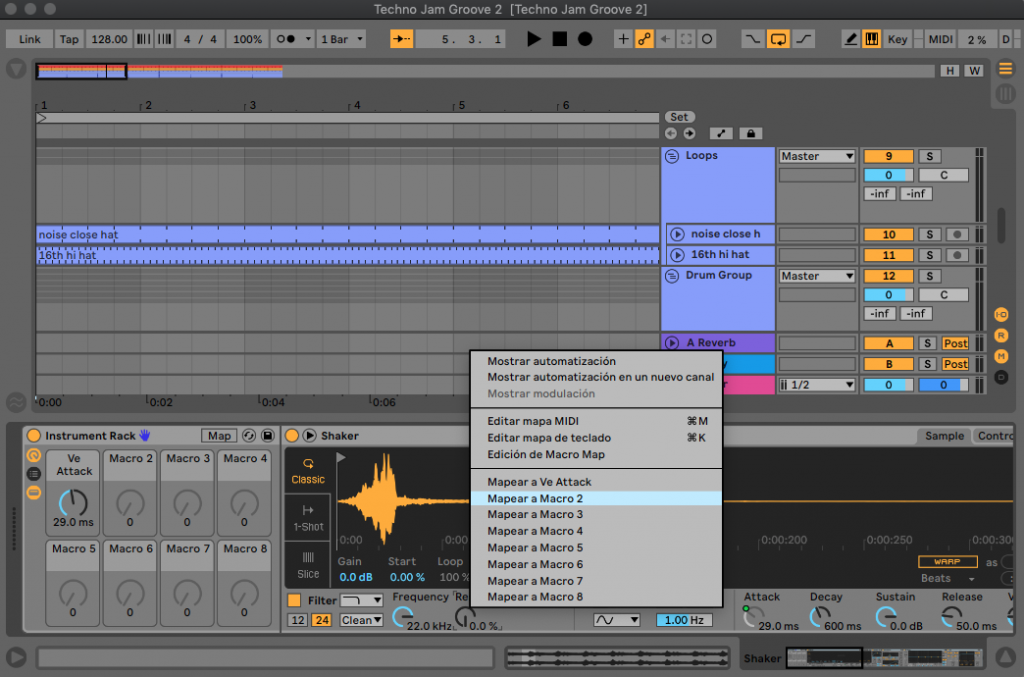This screenshot has width=1024, height=677.
Task: Click the Ve Attack macro knob
Action: coord(73,502)
